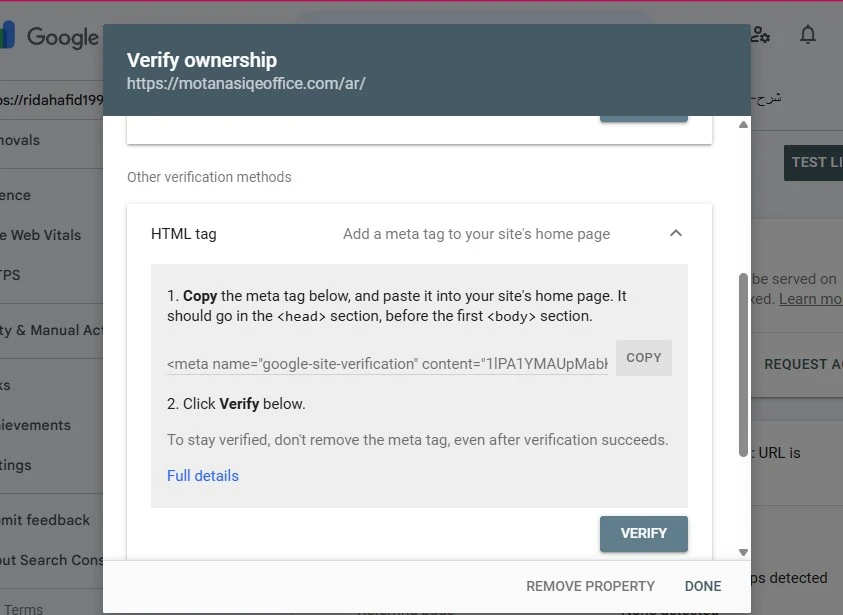Screen dimensions: 843x615
Task: Click the dialog's vertical scrollbar thumb
Action: (x=743, y=365)
